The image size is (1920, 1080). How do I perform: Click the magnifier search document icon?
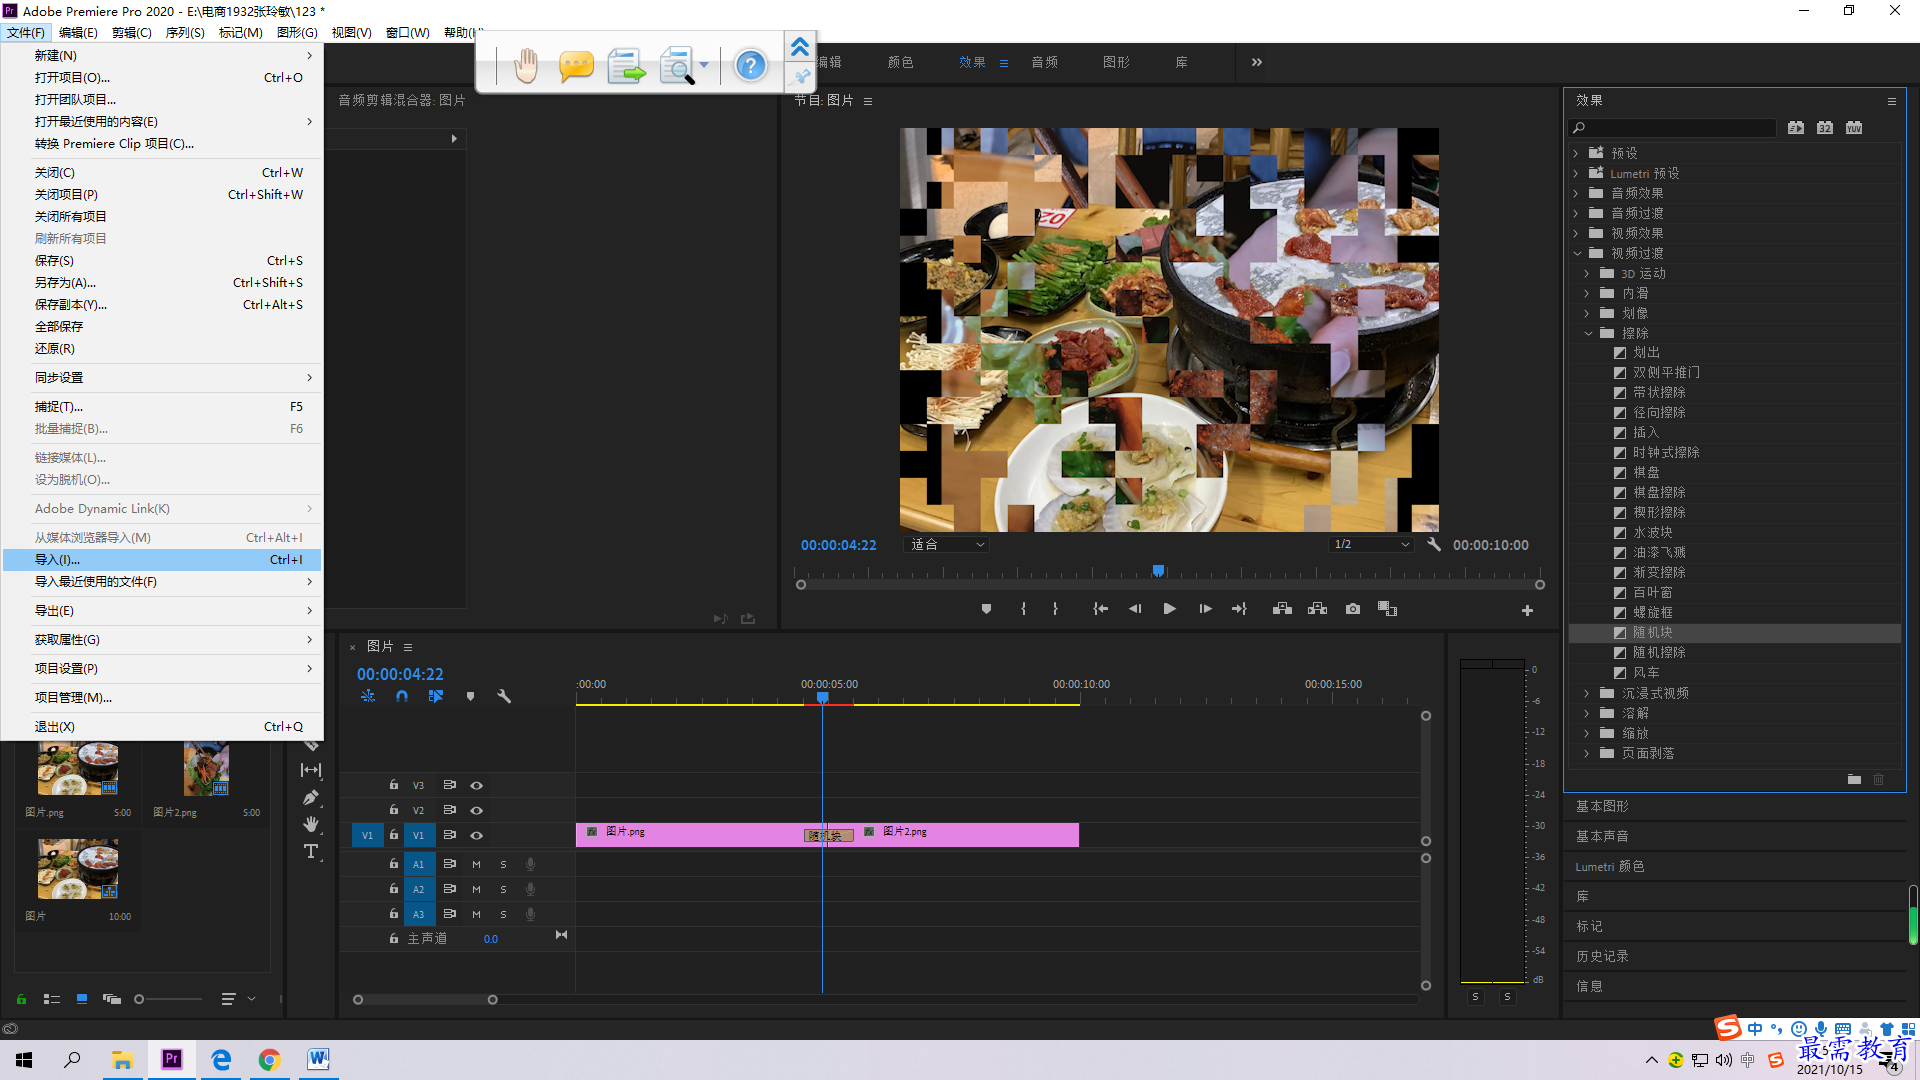click(678, 66)
